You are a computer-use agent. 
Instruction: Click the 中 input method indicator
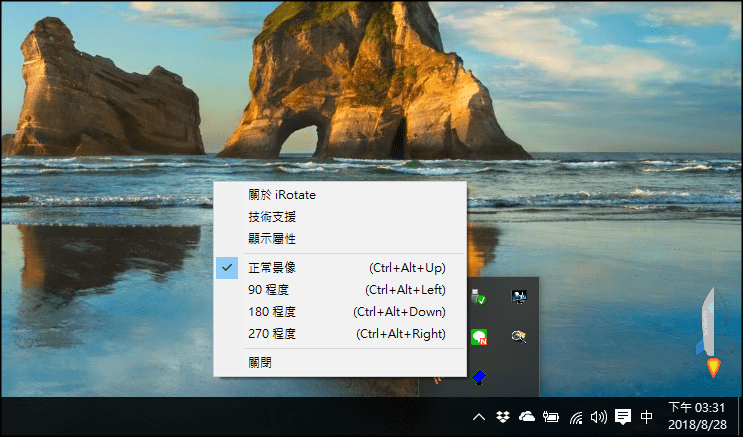(646, 417)
